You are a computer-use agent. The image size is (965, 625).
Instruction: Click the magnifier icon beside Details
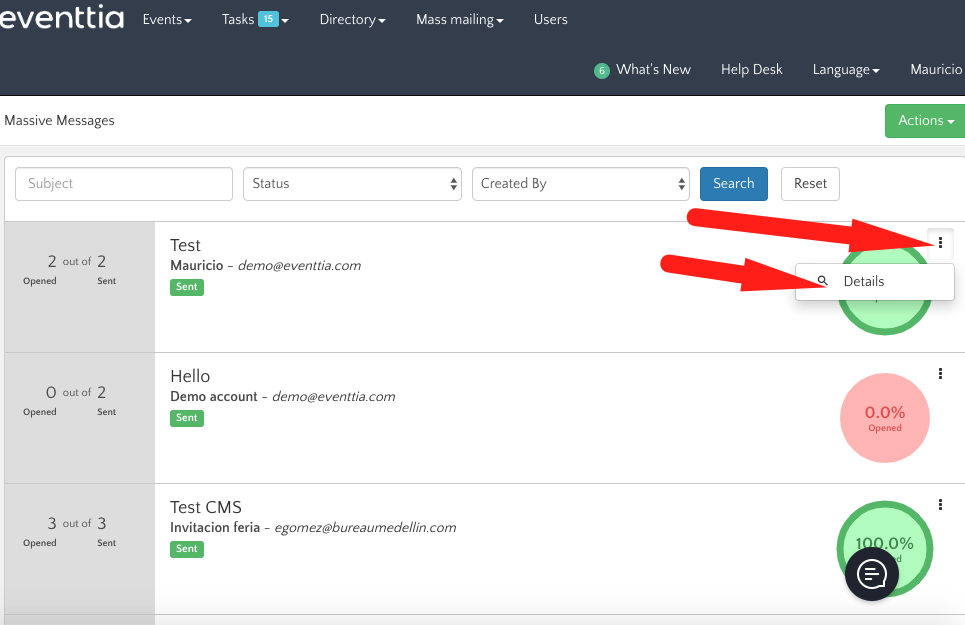(x=823, y=282)
